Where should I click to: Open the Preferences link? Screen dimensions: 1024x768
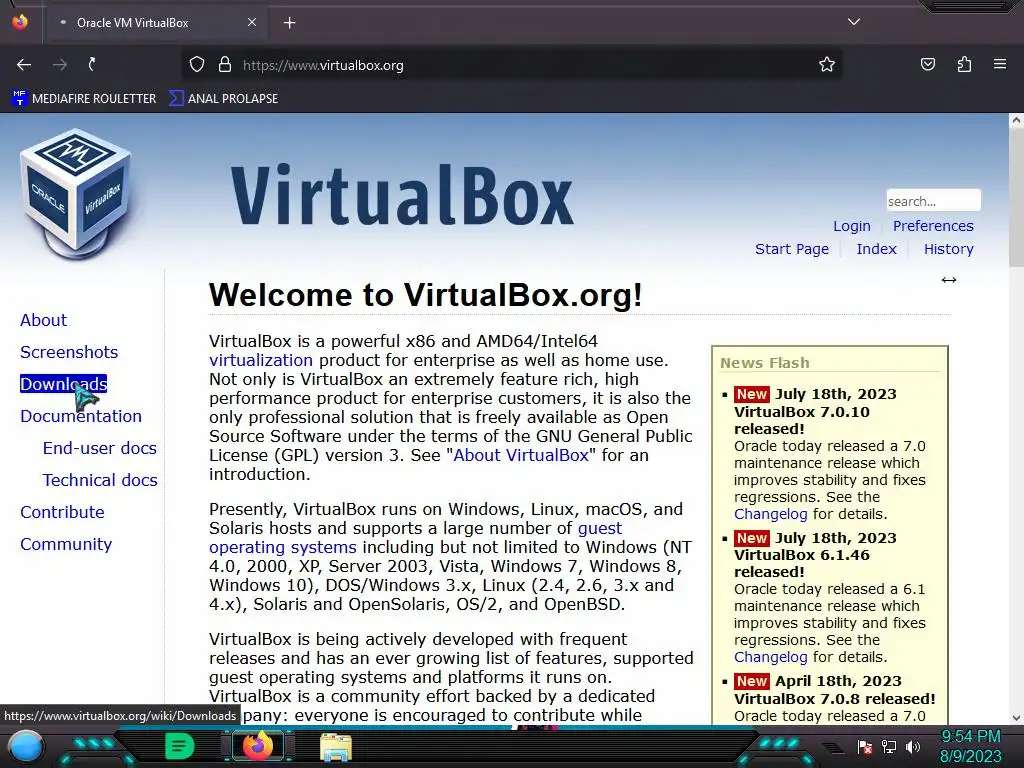pos(933,226)
